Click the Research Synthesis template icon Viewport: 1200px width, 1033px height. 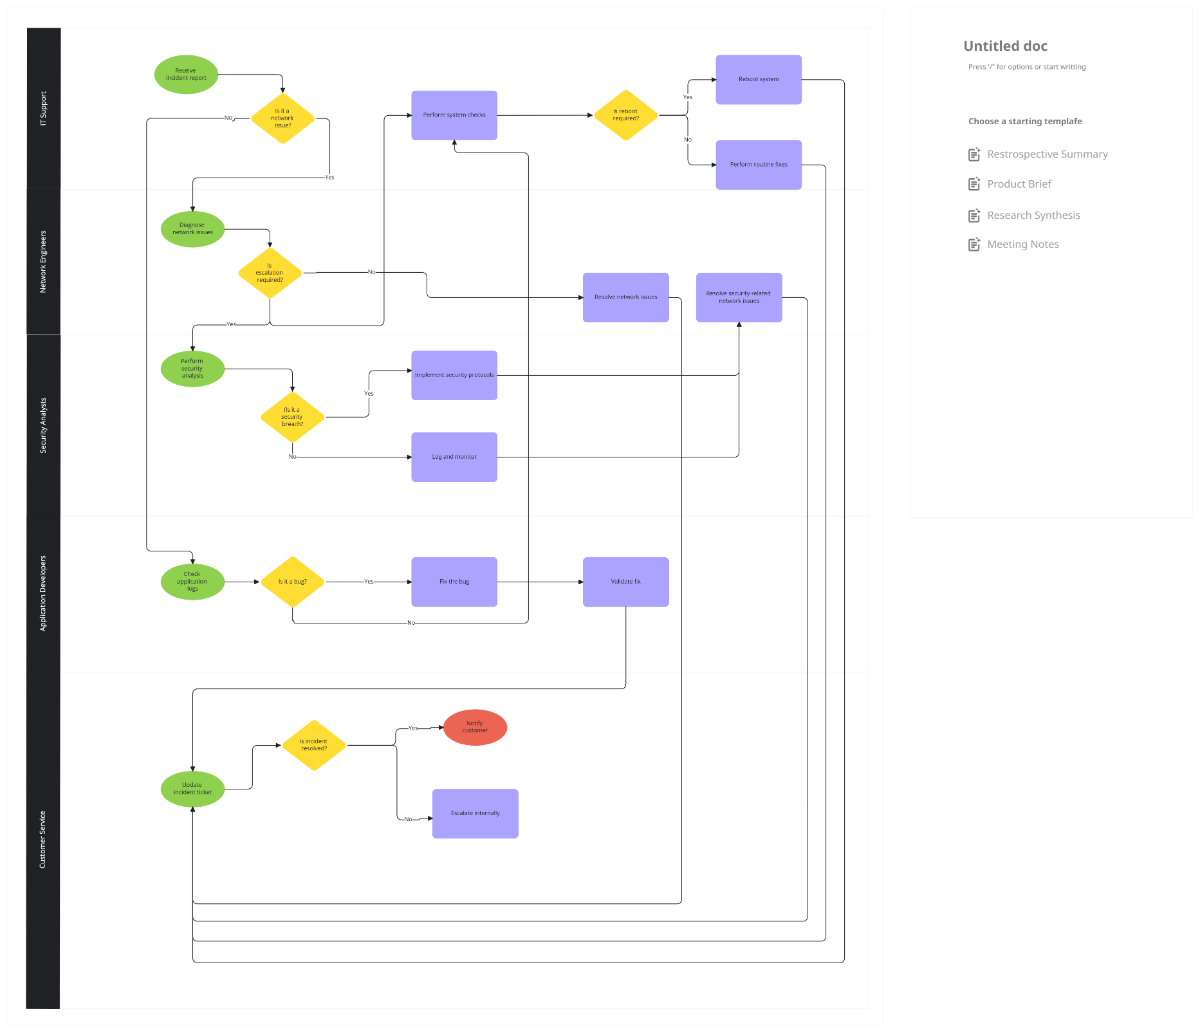pyautogui.click(x=973, y=215)
